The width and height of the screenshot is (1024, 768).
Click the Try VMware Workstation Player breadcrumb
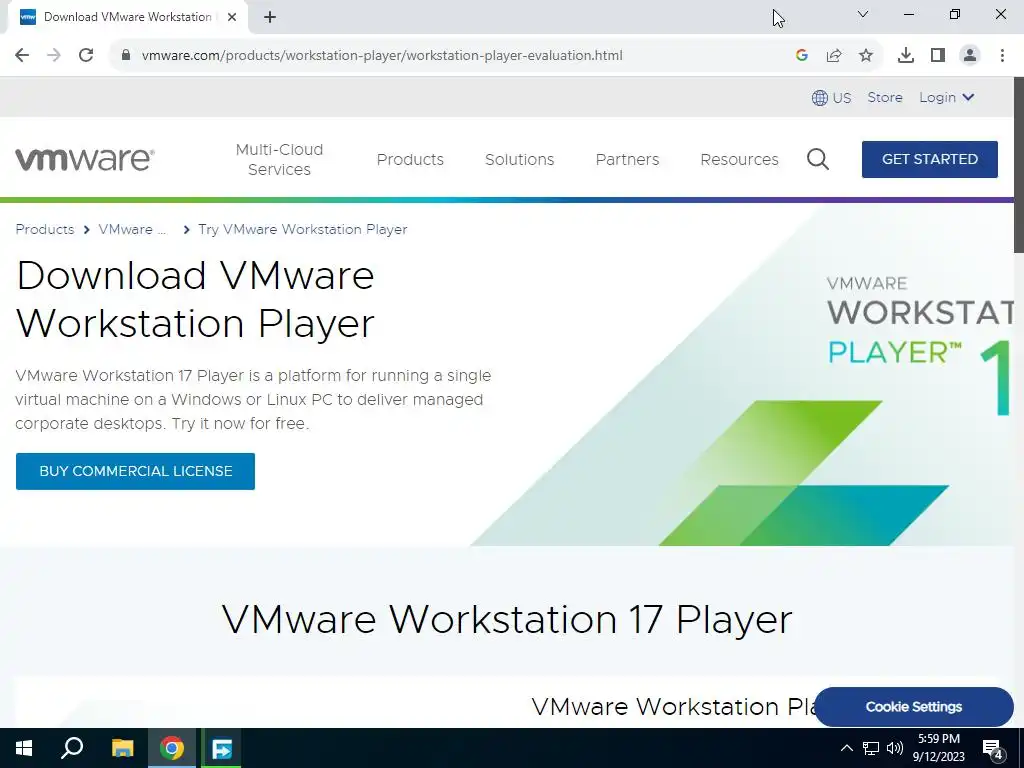(302, 229)
